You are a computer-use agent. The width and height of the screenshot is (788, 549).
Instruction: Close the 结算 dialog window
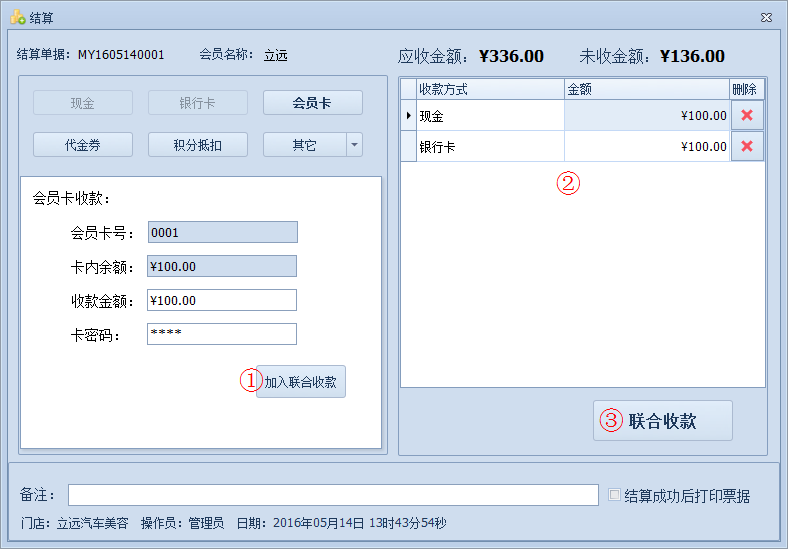(x=765, y=17)
